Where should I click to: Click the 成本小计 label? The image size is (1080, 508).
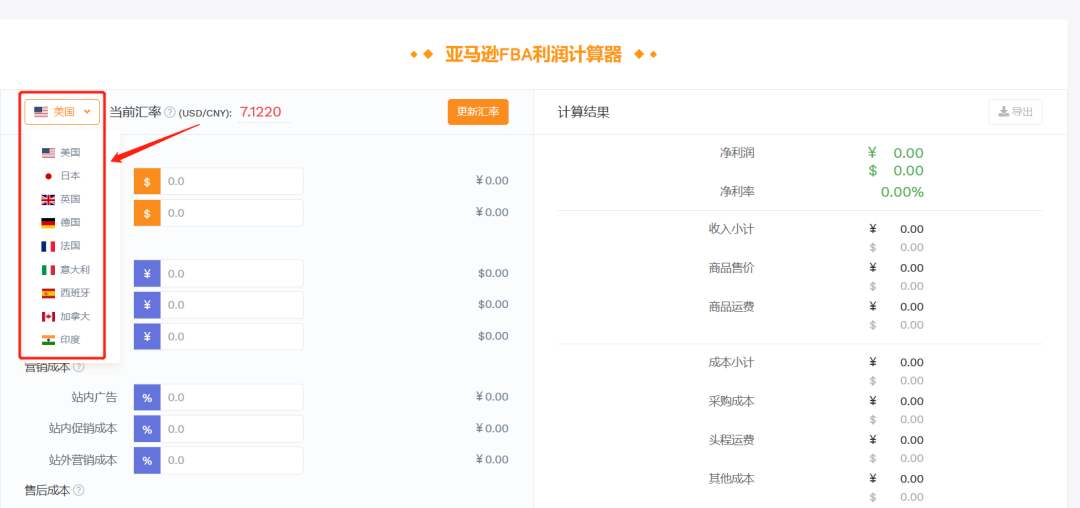click(x=731, y=362)
